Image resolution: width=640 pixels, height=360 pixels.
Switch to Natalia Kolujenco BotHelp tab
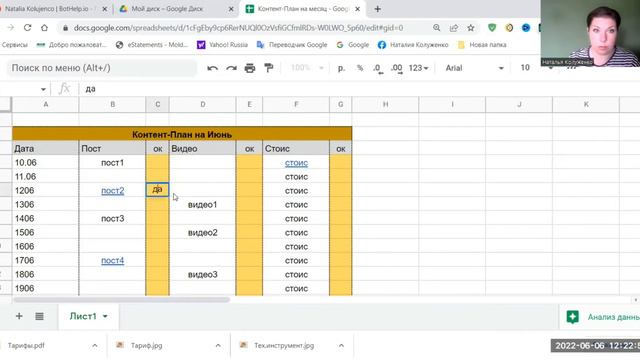tap(51, 9)
